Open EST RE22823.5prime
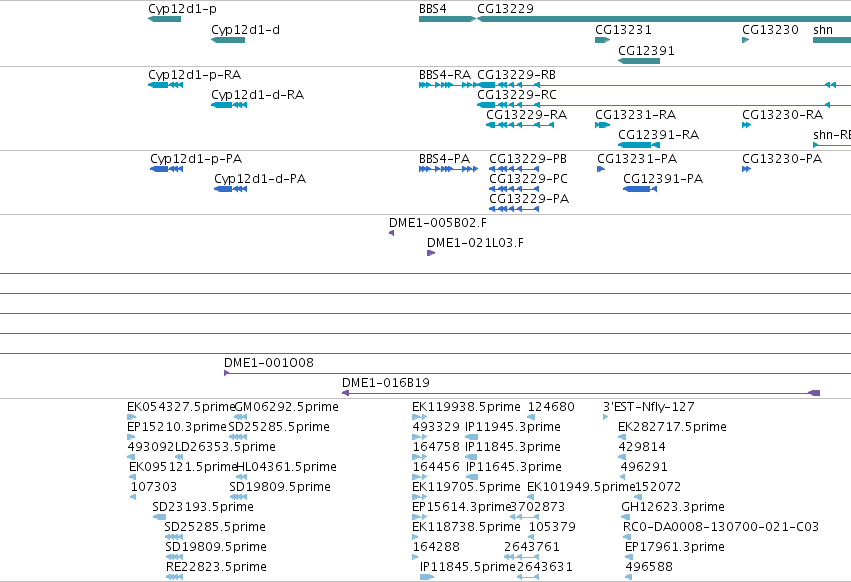The height and width of the screenshot is (582, 851). click(x=174, y=577)
